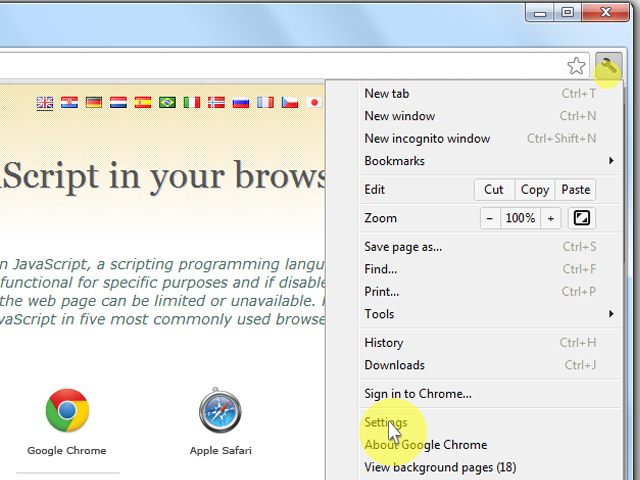Bookmark page with star icon

[576, 67]
